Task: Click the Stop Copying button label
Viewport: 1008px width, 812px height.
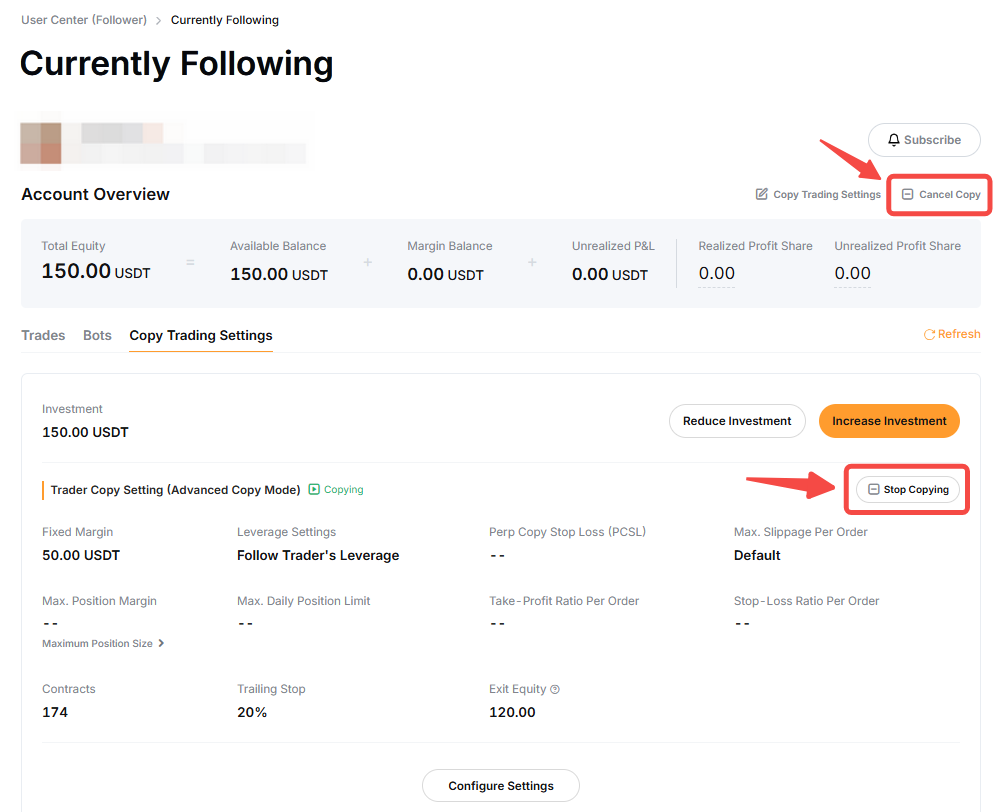Action: coord(916,490)
